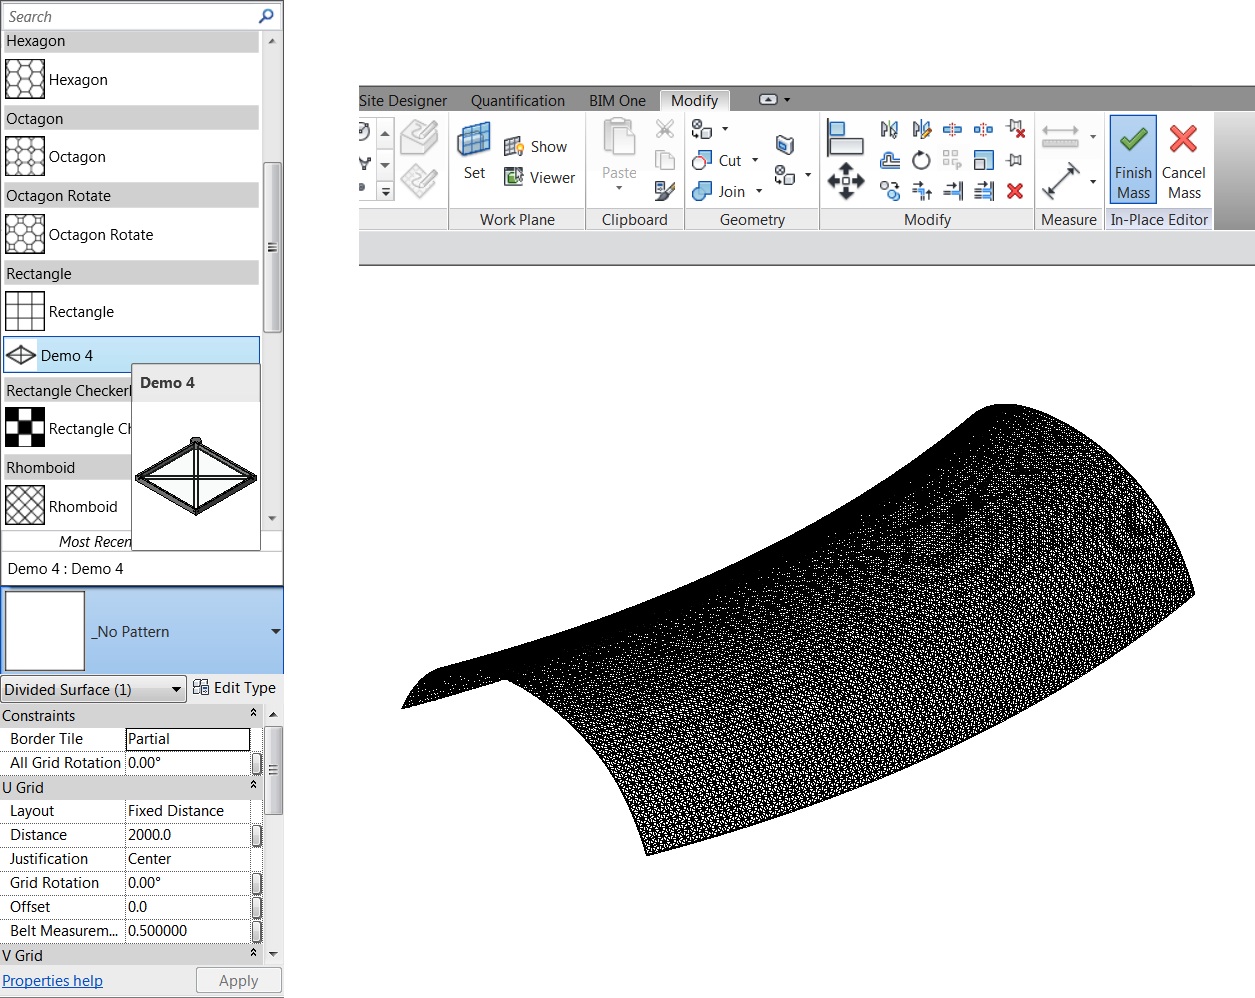Screen dimensions: 1255x998
Task: Open the _No Pattern type selector dropdown
Action: 274,631
